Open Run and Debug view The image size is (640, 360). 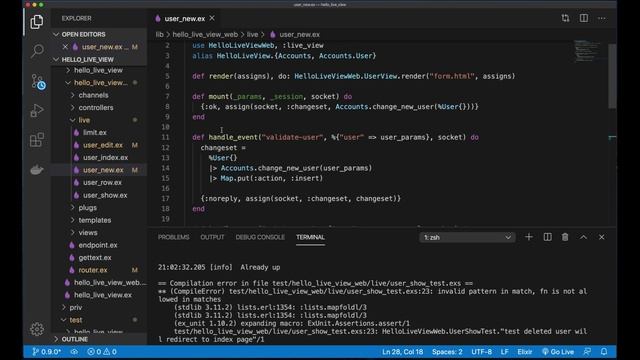[37, 111]
